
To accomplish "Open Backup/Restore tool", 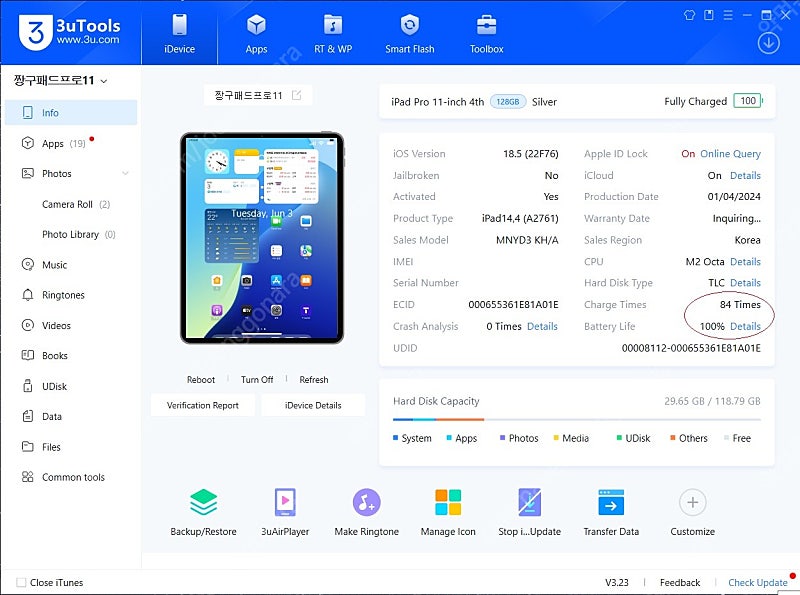I will coord(203,512).
